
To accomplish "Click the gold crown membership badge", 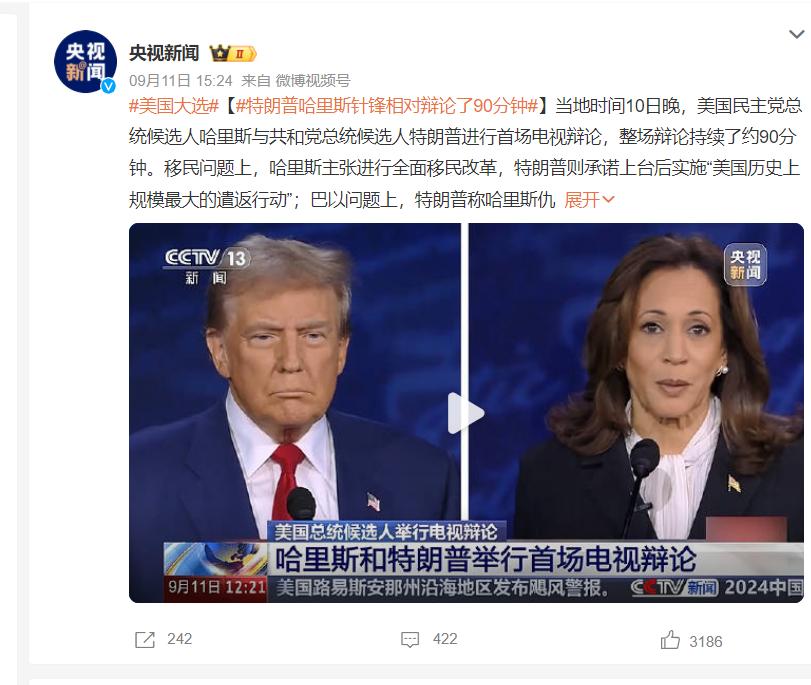I will (233, 53).
